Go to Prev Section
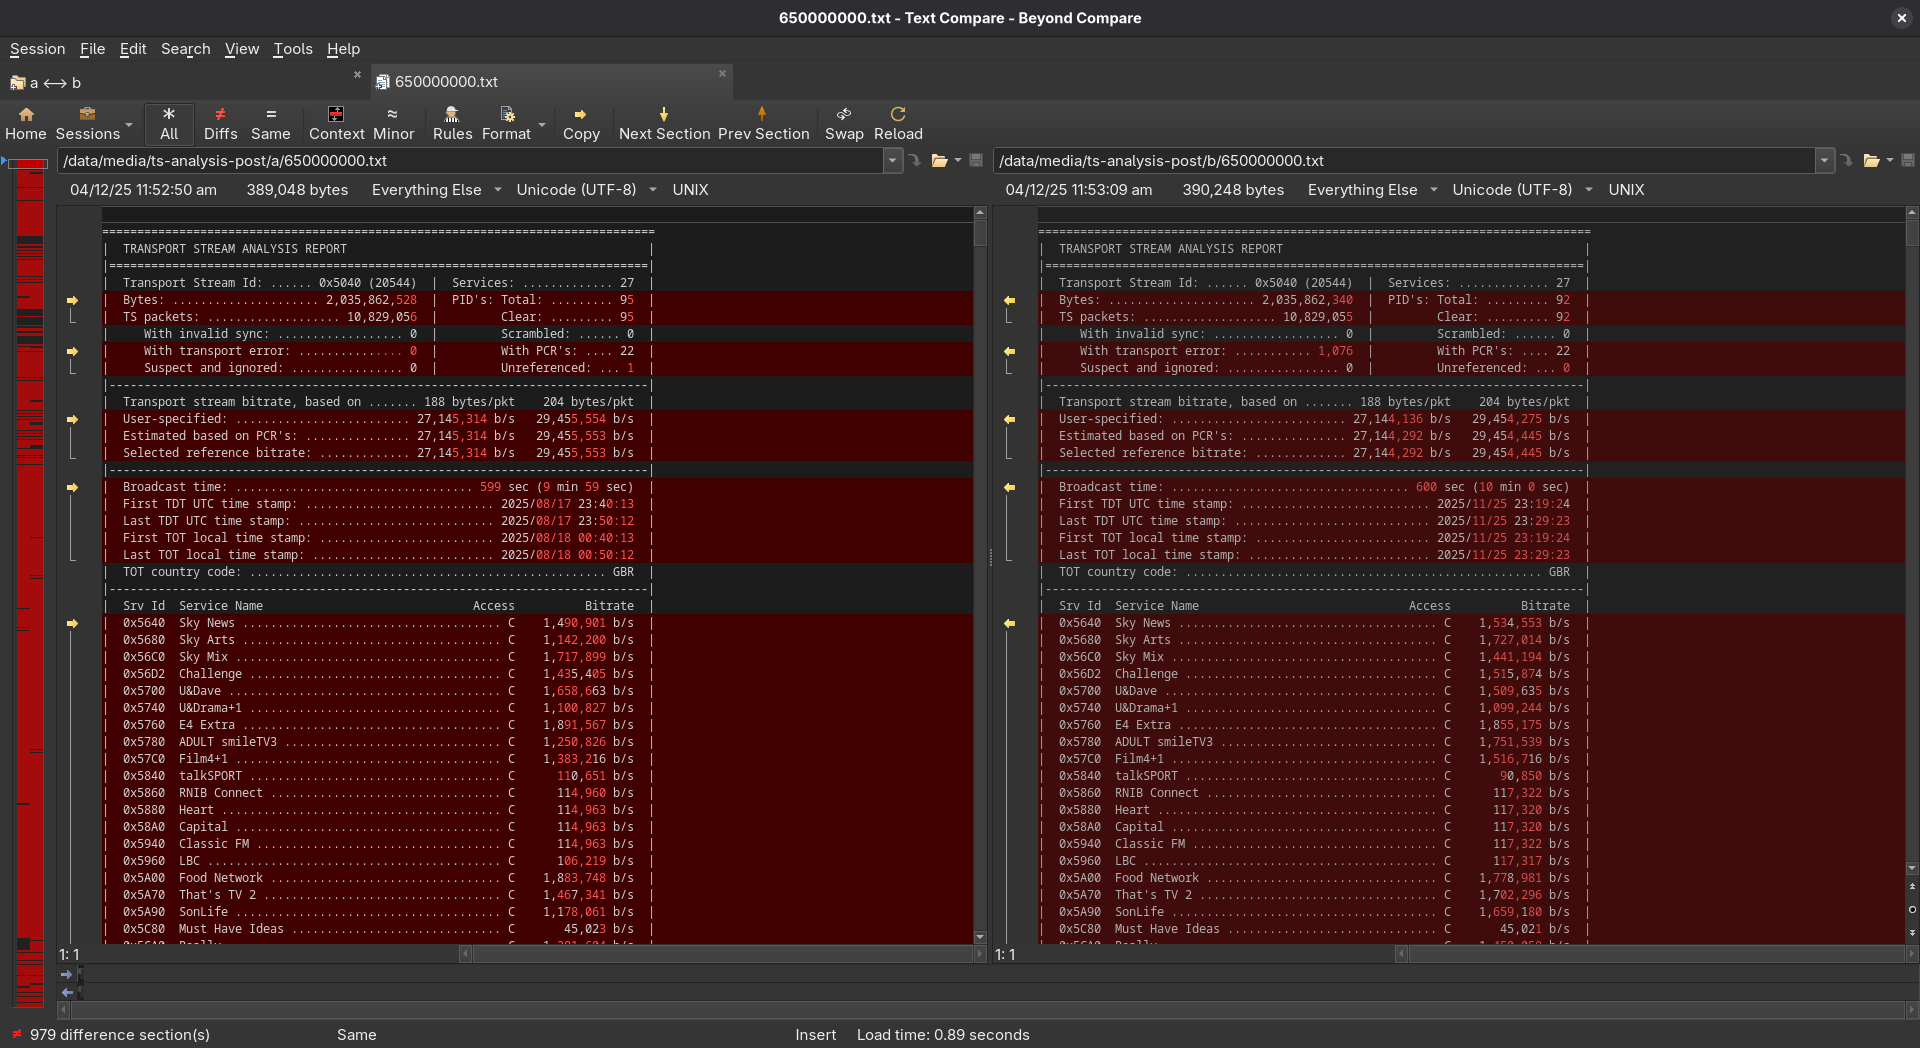Screen dimensions: 1920x1048 [x=763, y=123]
